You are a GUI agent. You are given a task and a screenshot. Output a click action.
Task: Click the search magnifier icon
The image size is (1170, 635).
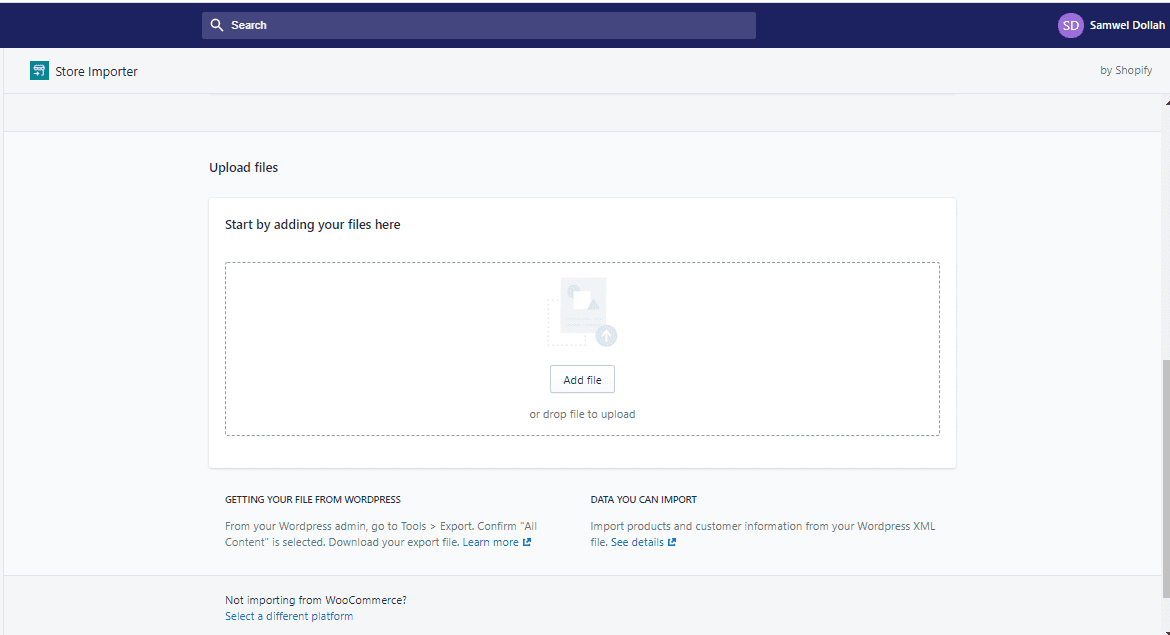click(216, 25)
